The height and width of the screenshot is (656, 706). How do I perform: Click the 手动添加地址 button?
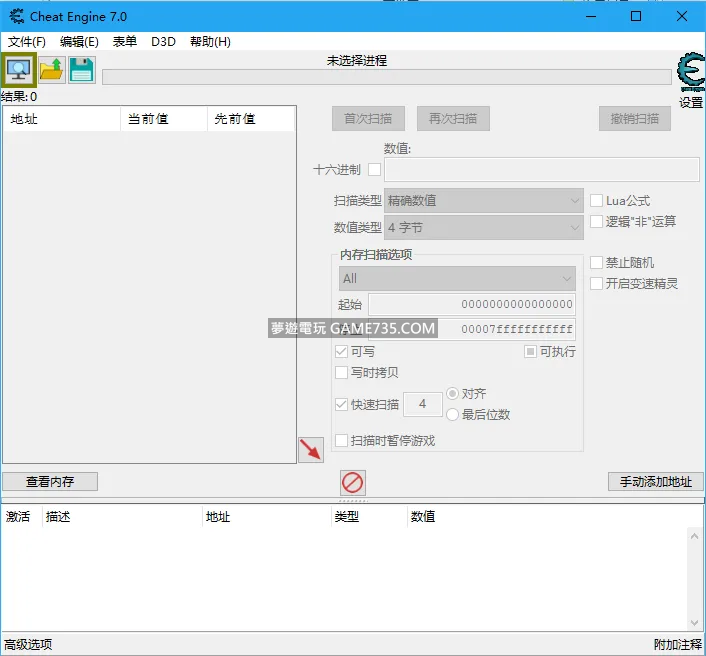(655, 482)
